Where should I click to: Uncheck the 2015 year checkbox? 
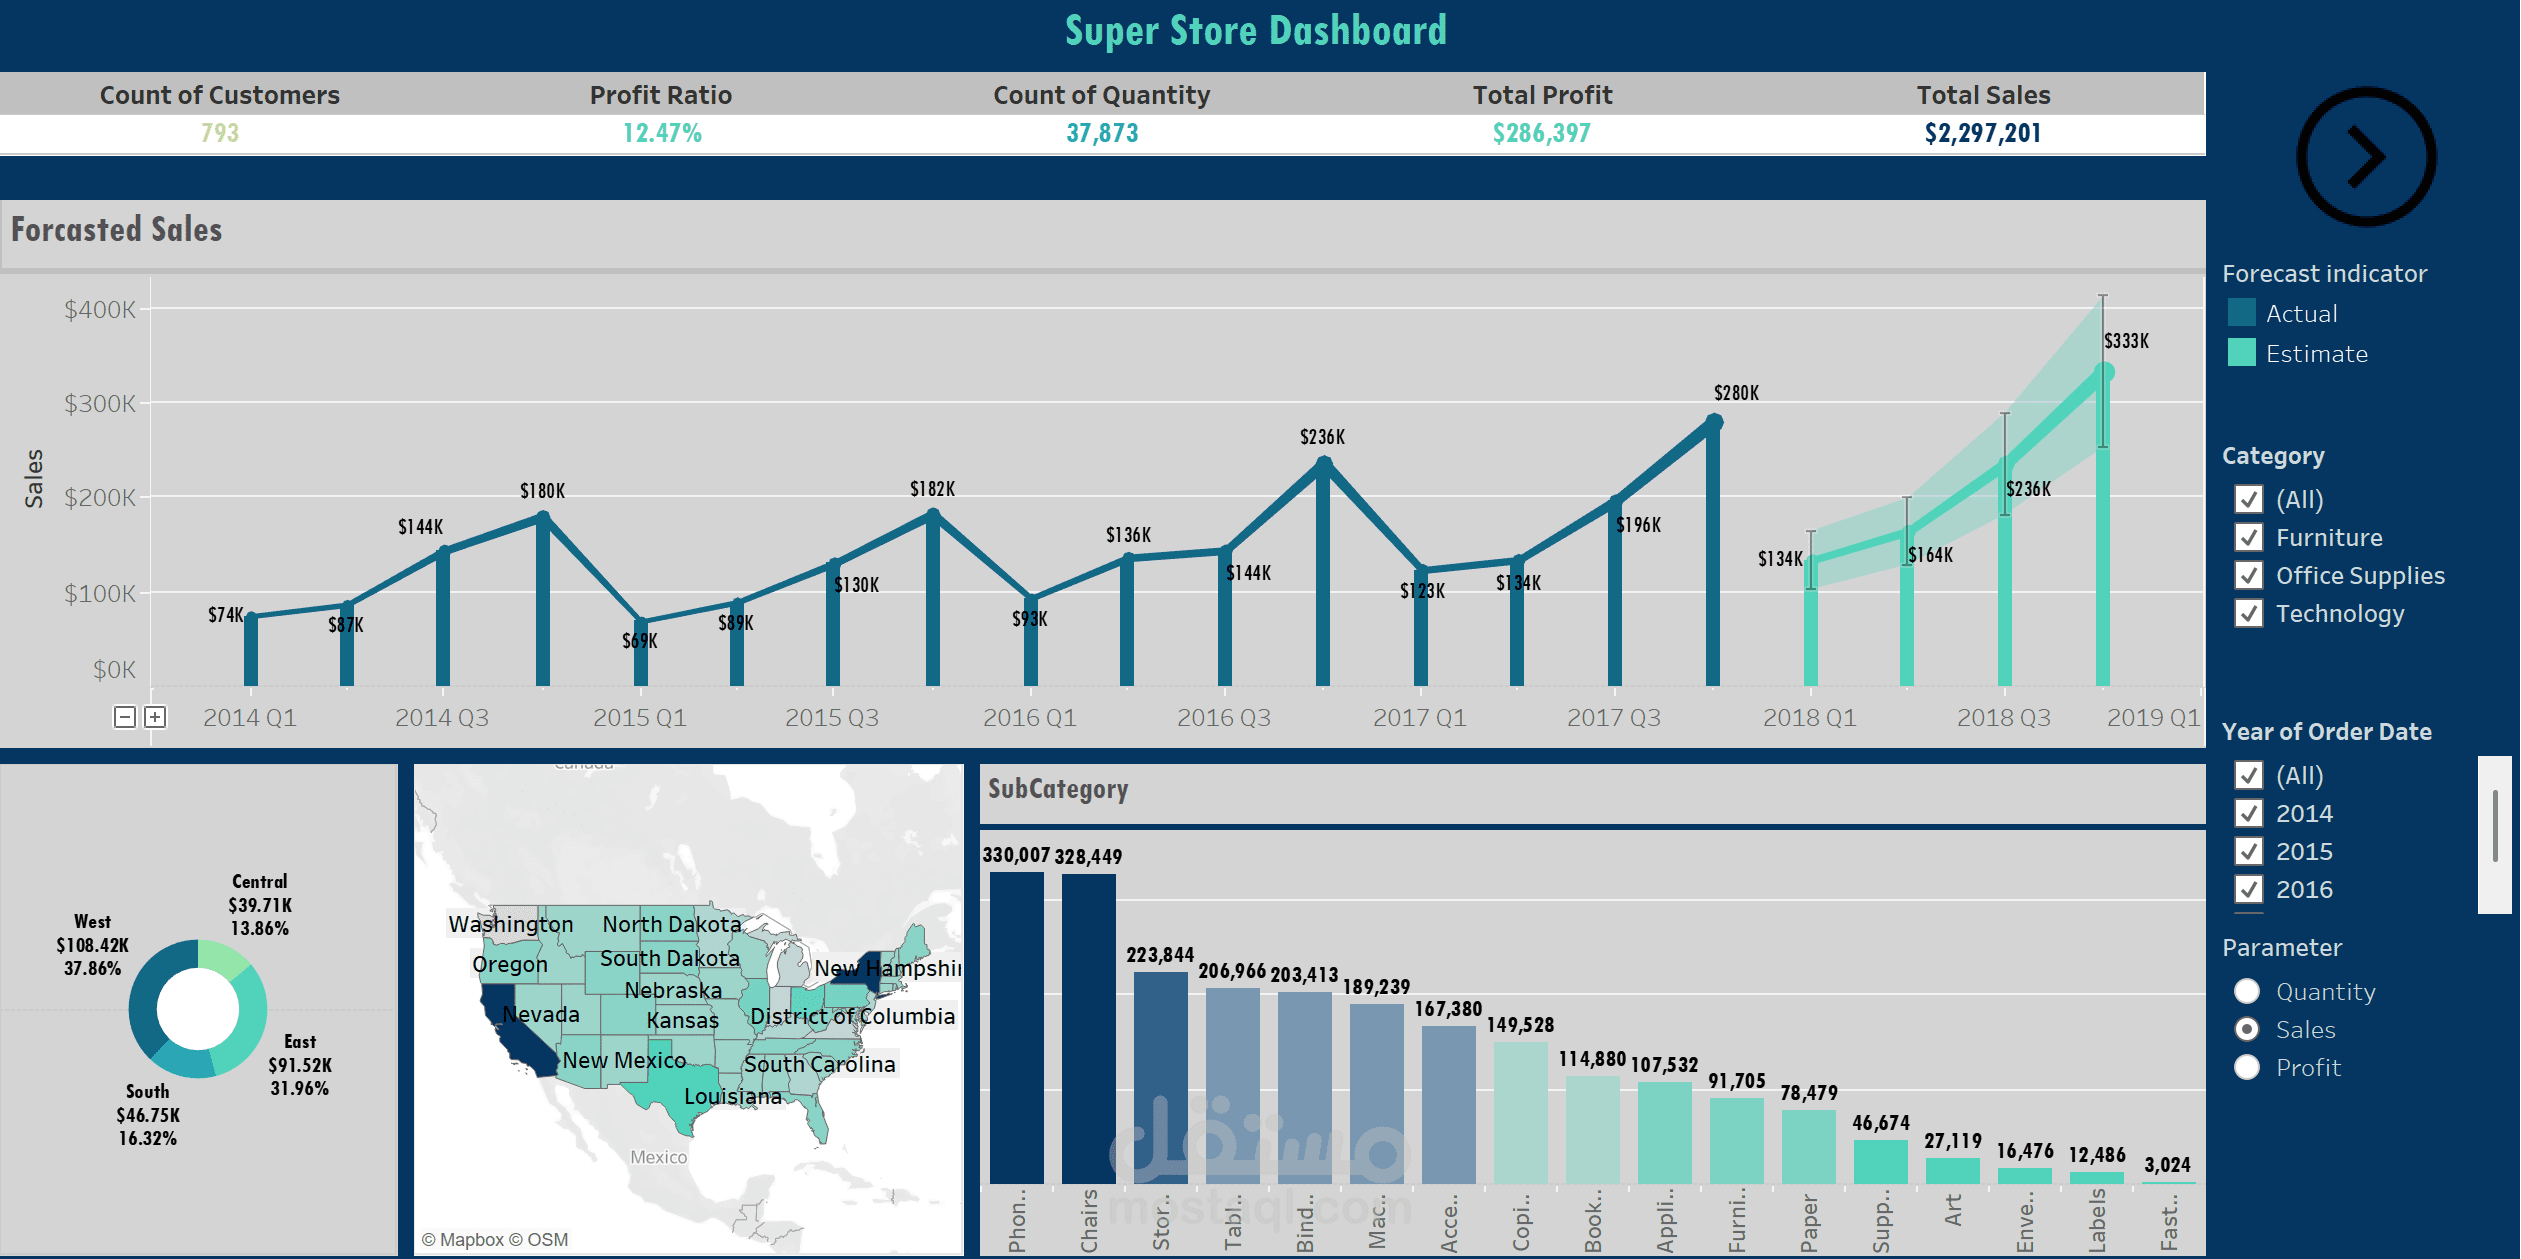point(2249,851)
